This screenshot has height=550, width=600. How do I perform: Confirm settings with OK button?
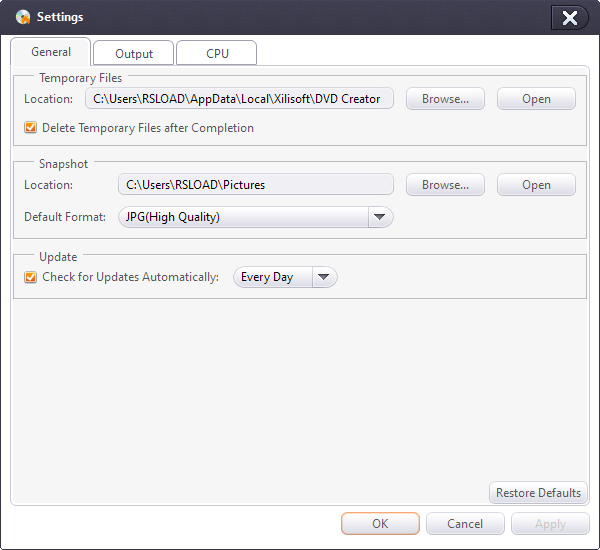click(380, 524)
